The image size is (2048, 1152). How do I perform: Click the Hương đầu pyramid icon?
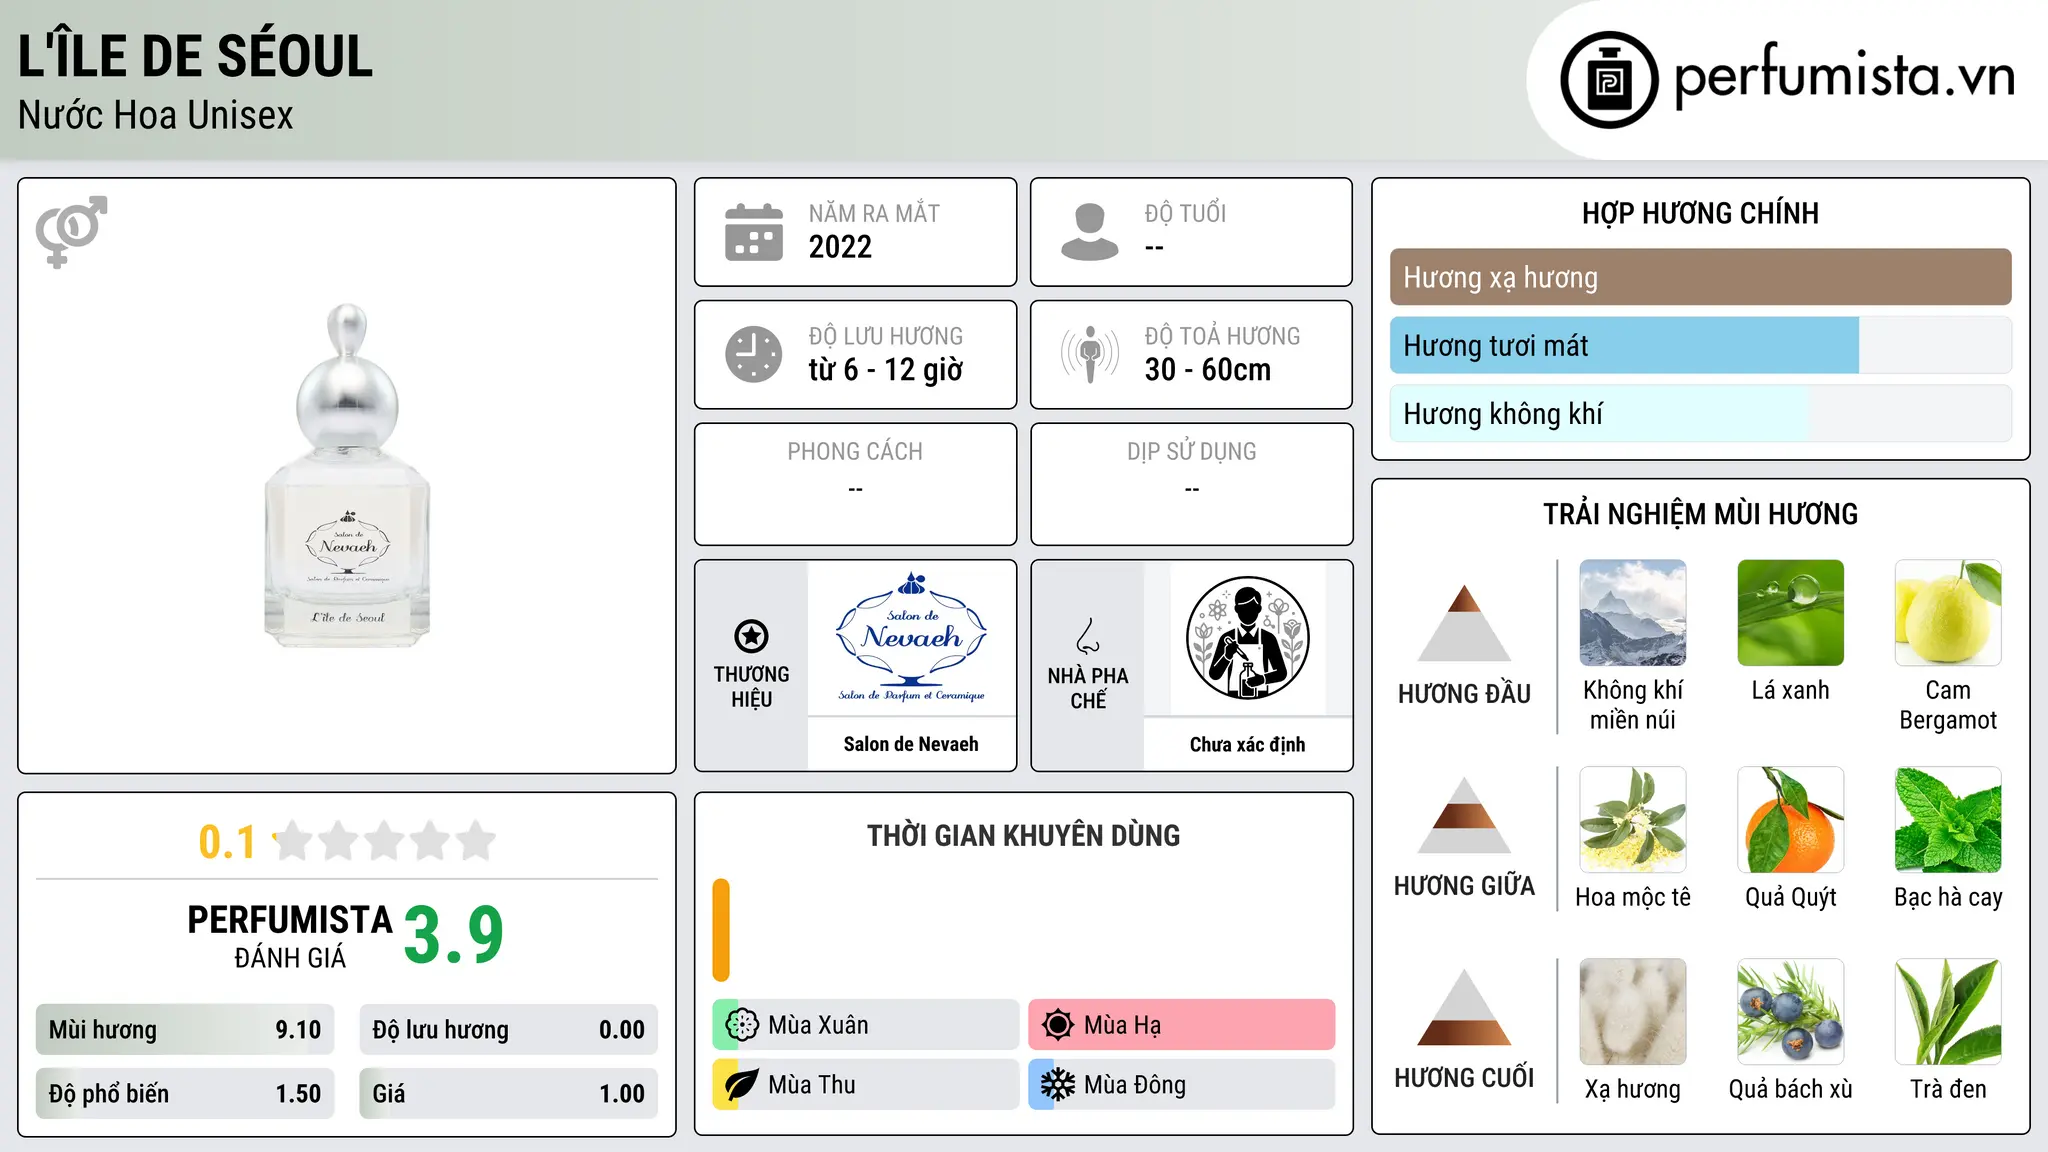[1464, 623]
